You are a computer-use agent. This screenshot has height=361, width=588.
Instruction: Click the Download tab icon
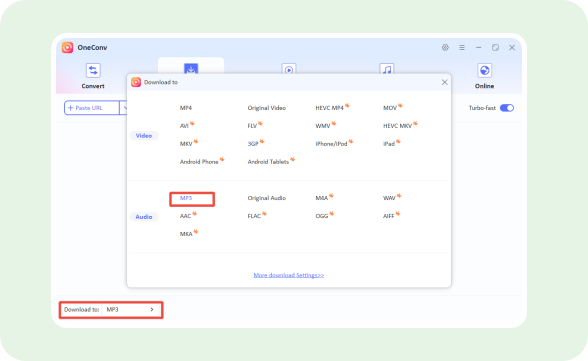pyautogui.click(x=191, y=69)
